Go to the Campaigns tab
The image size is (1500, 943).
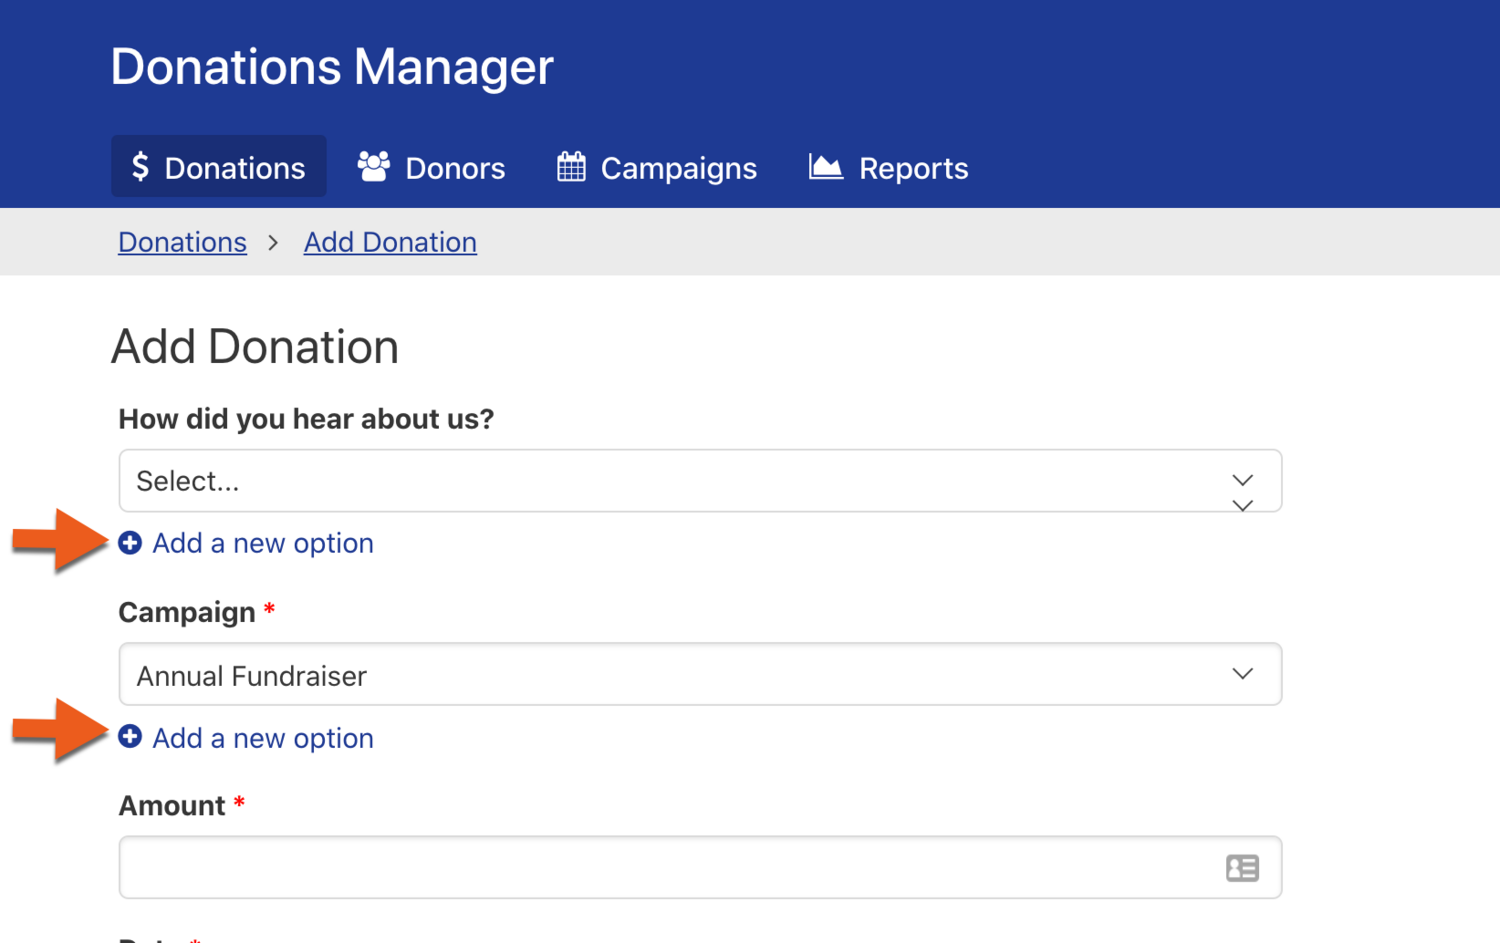678,168
